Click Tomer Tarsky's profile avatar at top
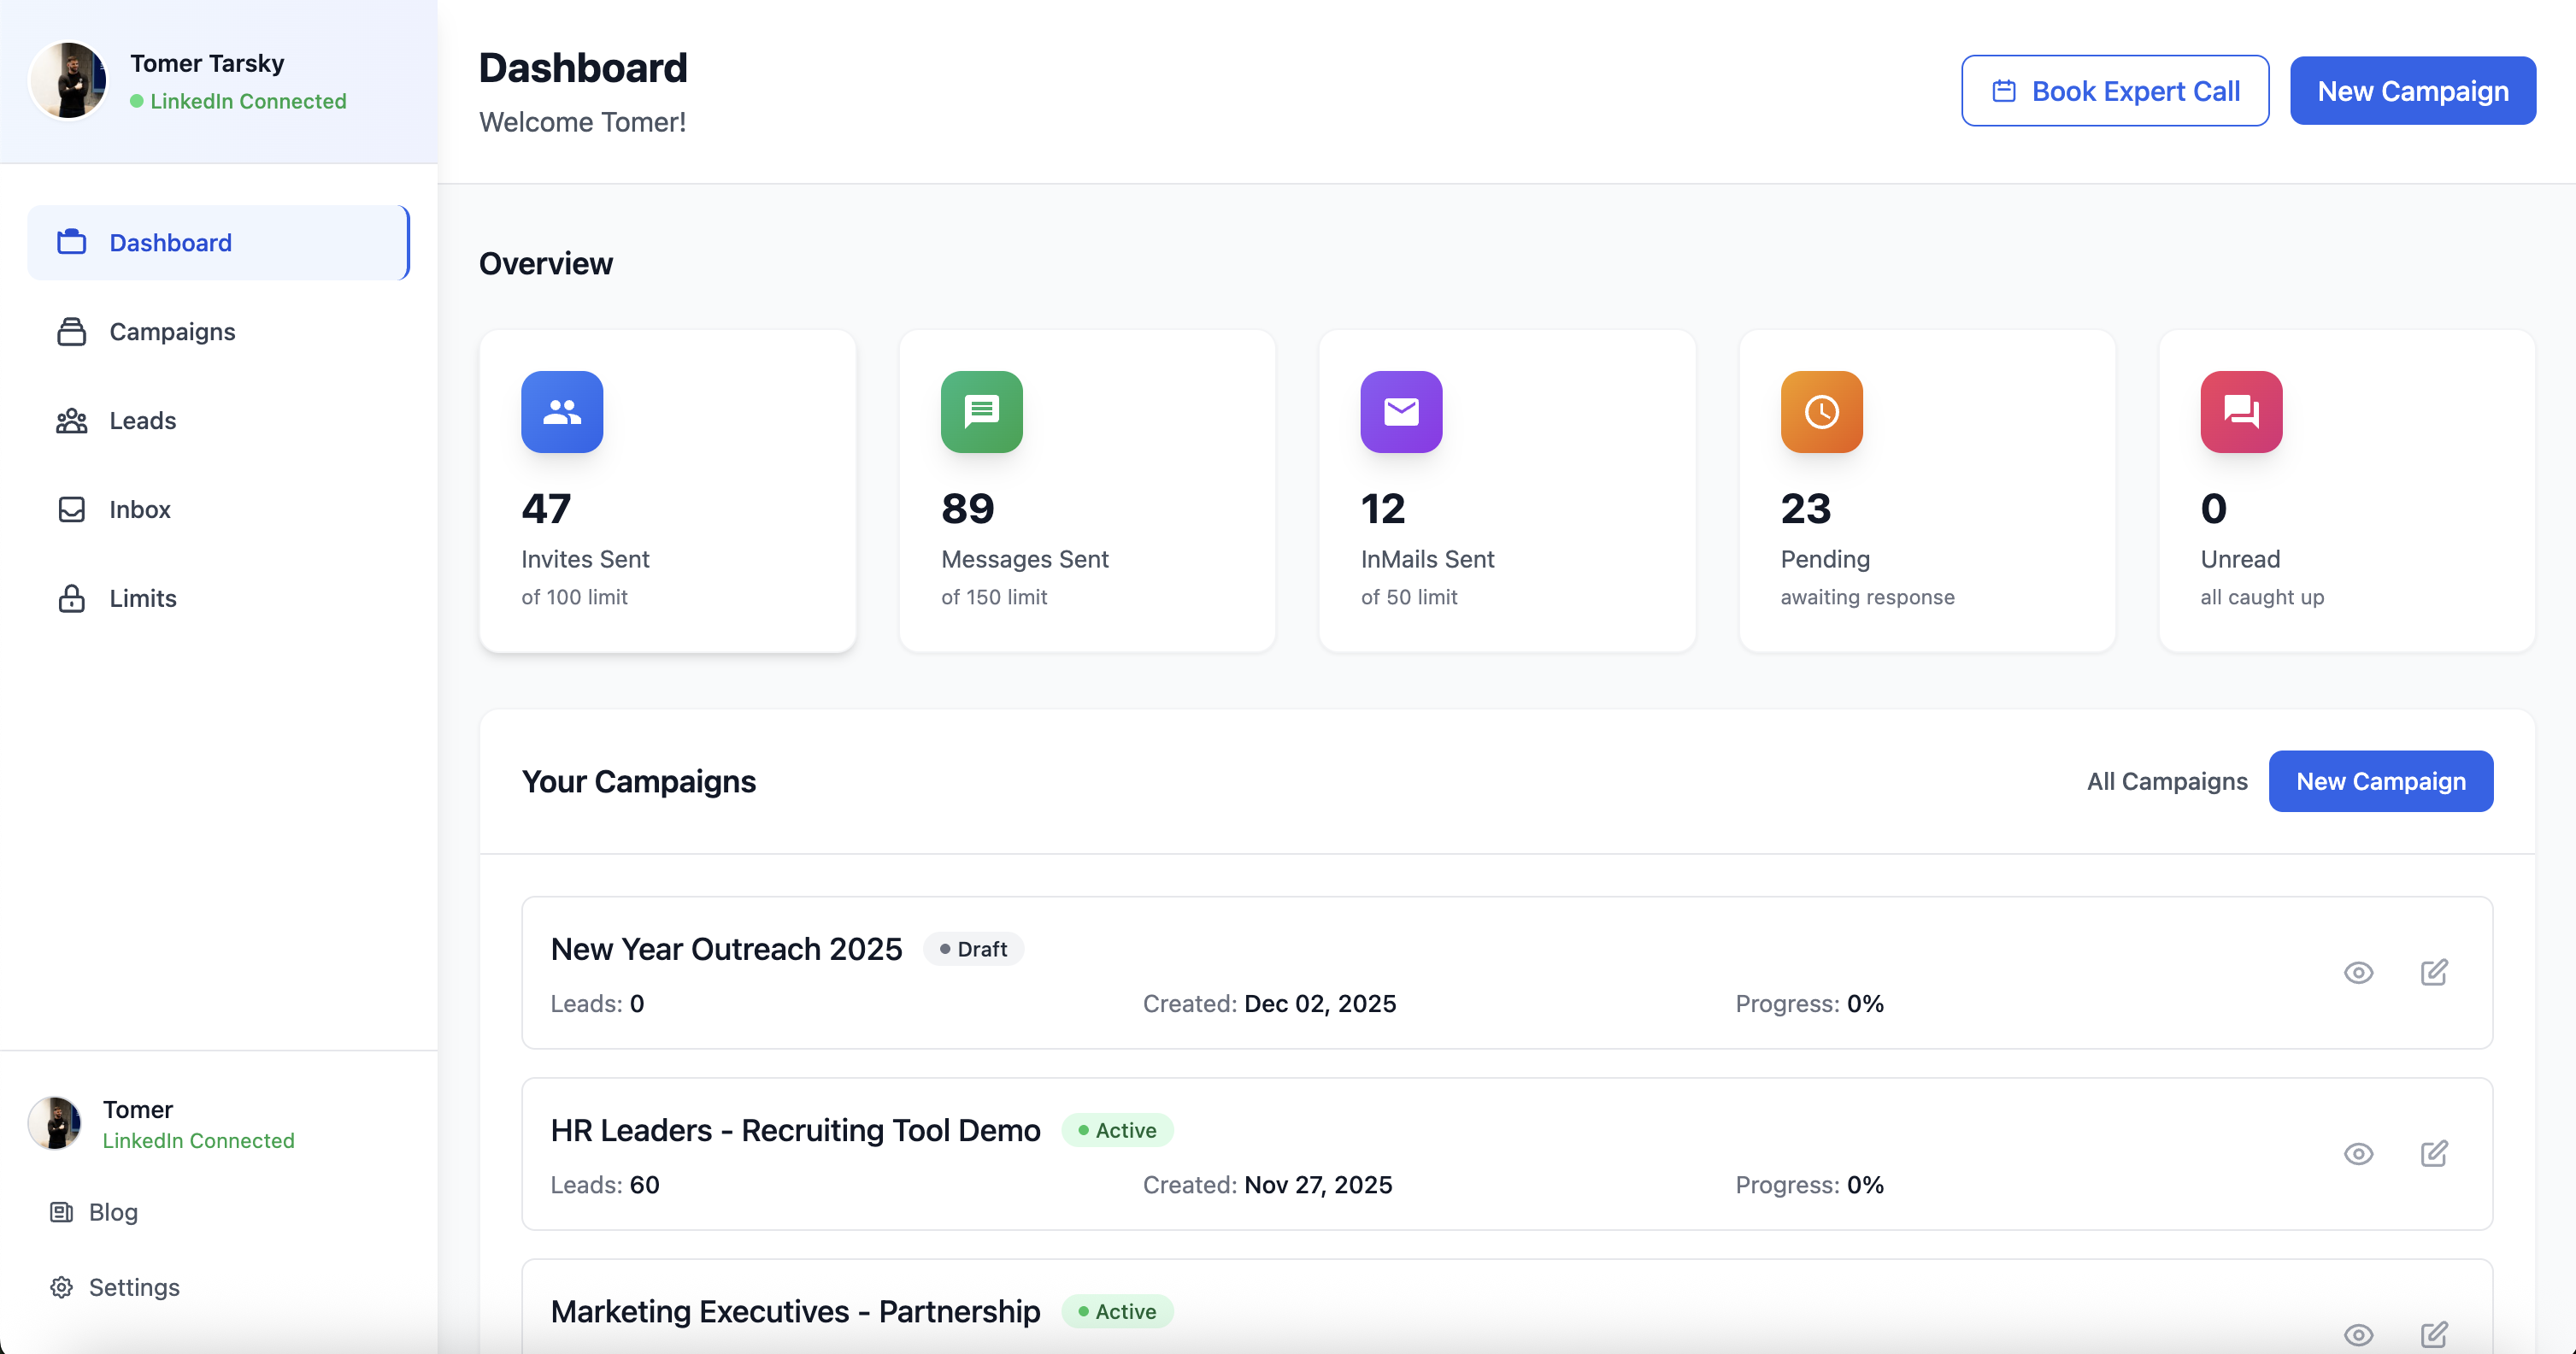 (68, 80)
